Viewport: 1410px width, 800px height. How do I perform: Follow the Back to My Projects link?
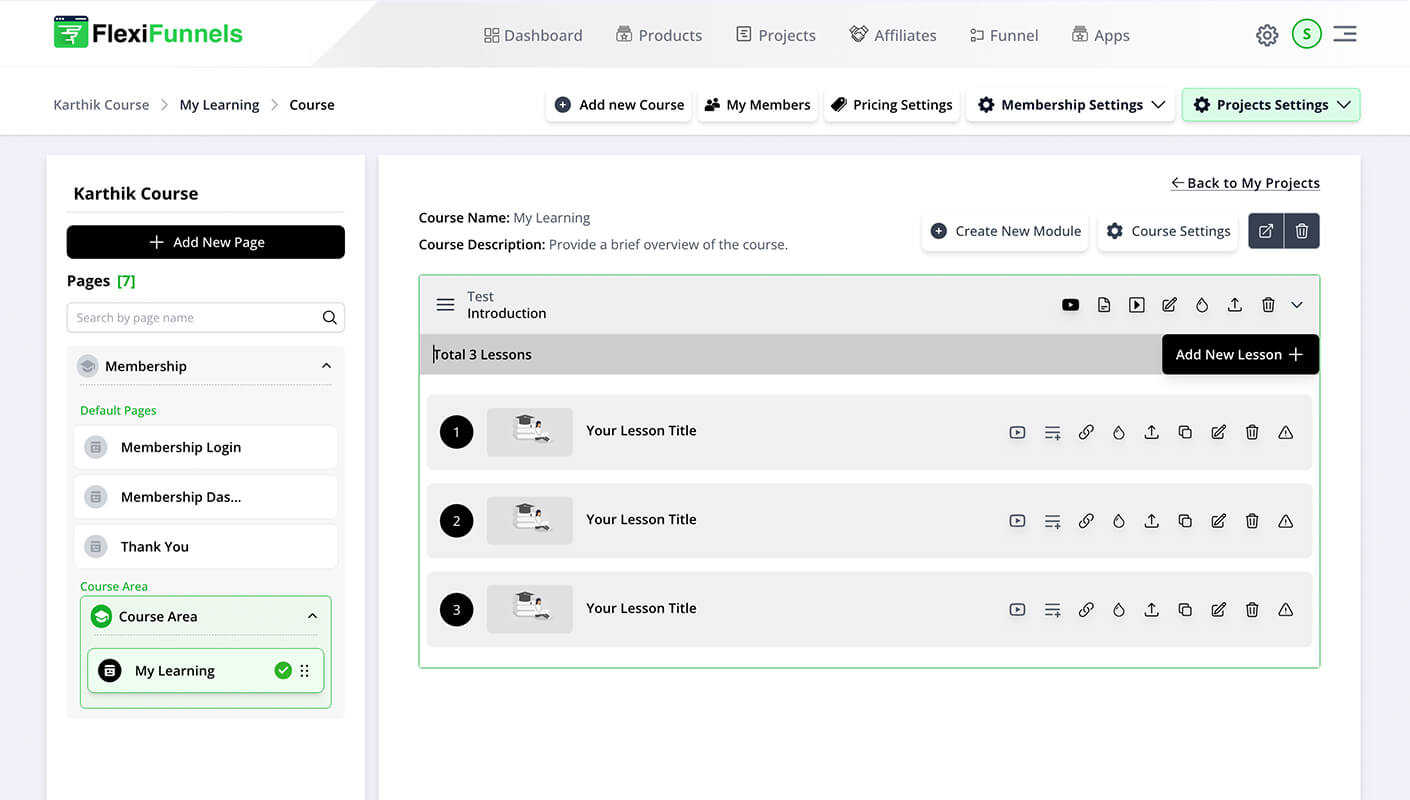pyautogui.click(x=1245, y=183)
